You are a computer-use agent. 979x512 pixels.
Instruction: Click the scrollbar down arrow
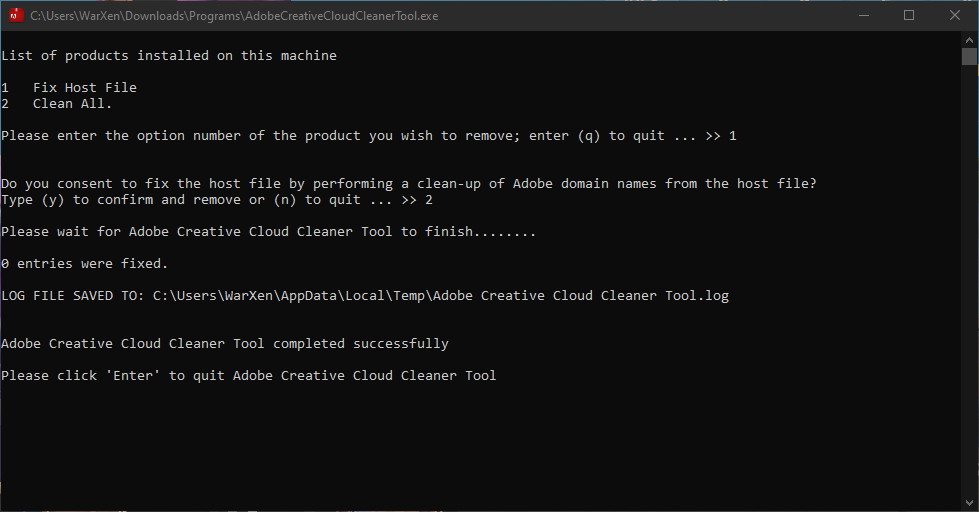969,503
